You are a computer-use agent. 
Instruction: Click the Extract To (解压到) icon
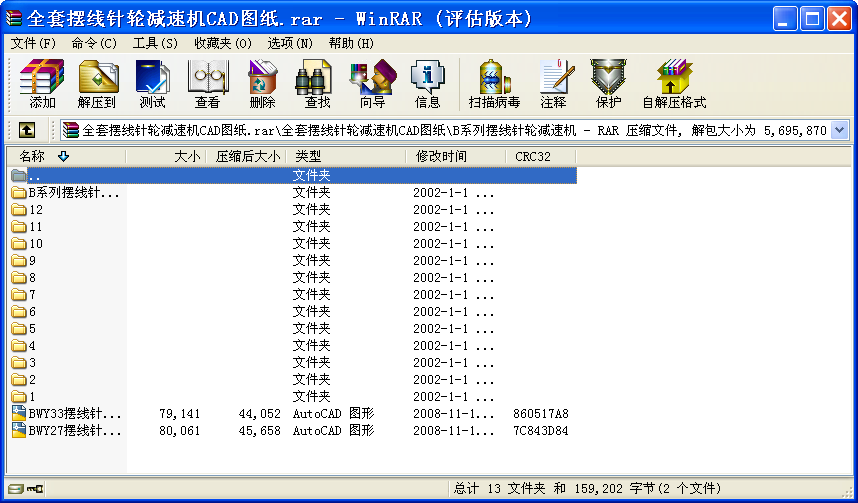97,84
